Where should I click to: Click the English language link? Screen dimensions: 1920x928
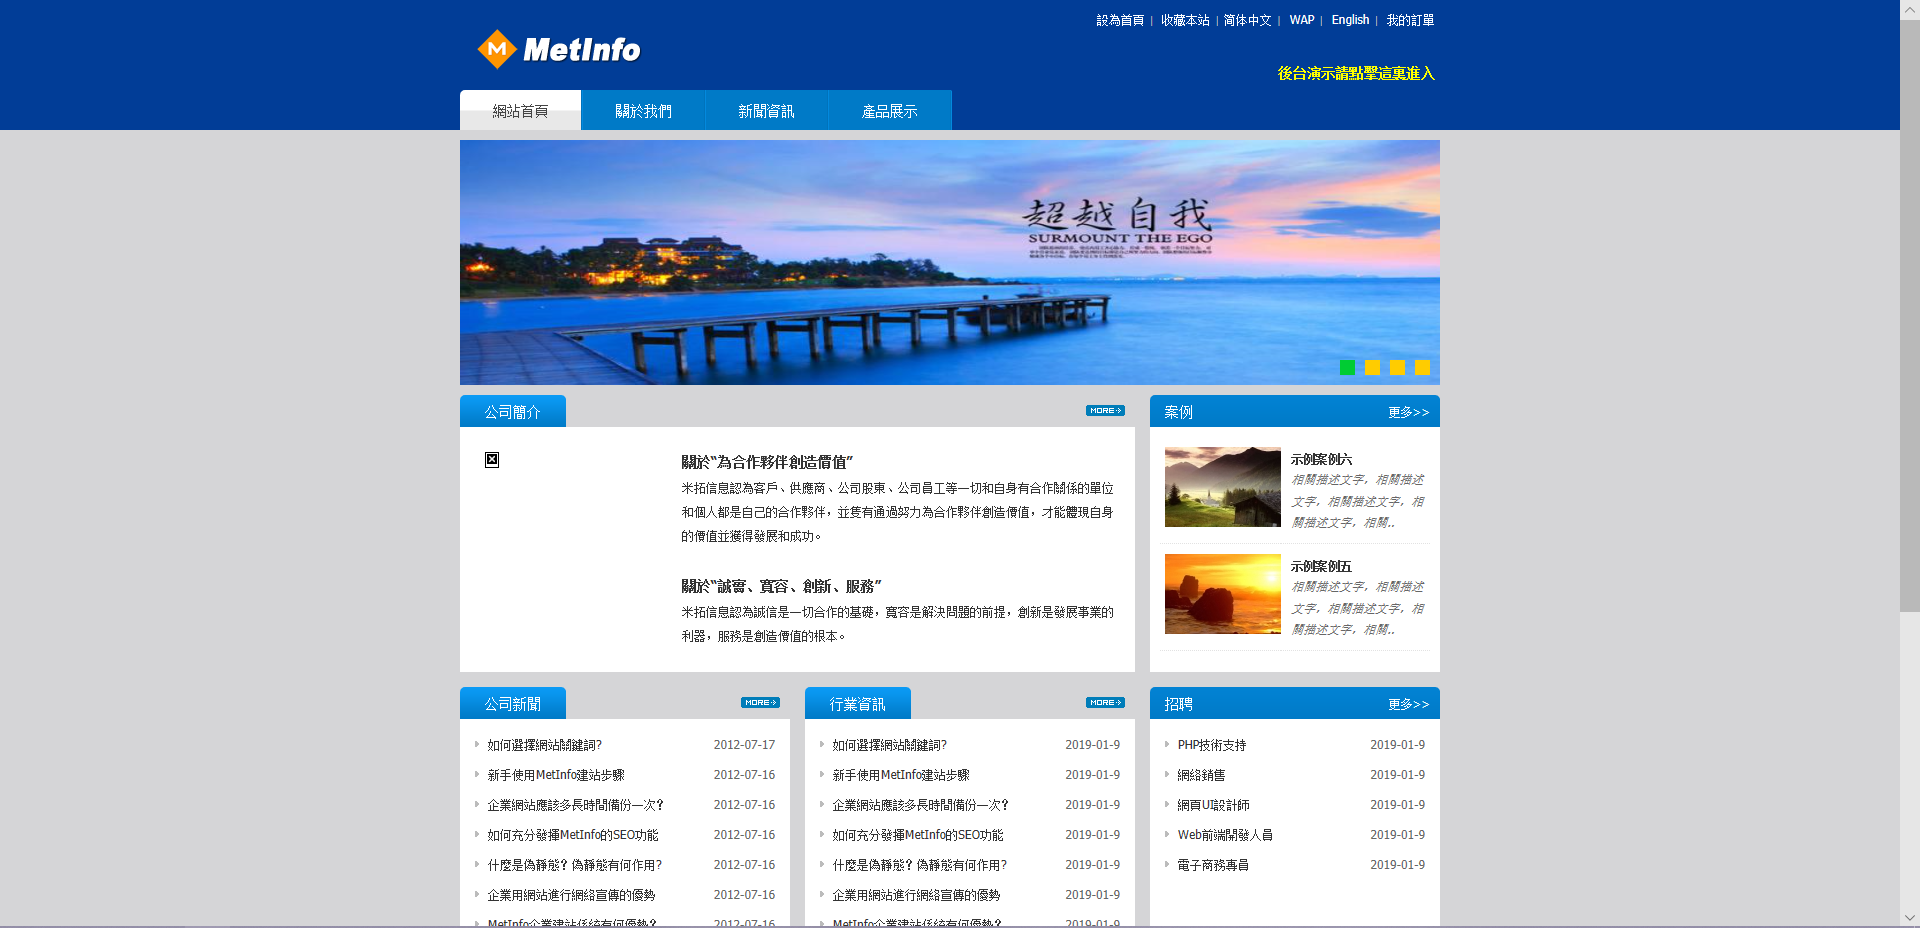click(x=1350, y=20)
